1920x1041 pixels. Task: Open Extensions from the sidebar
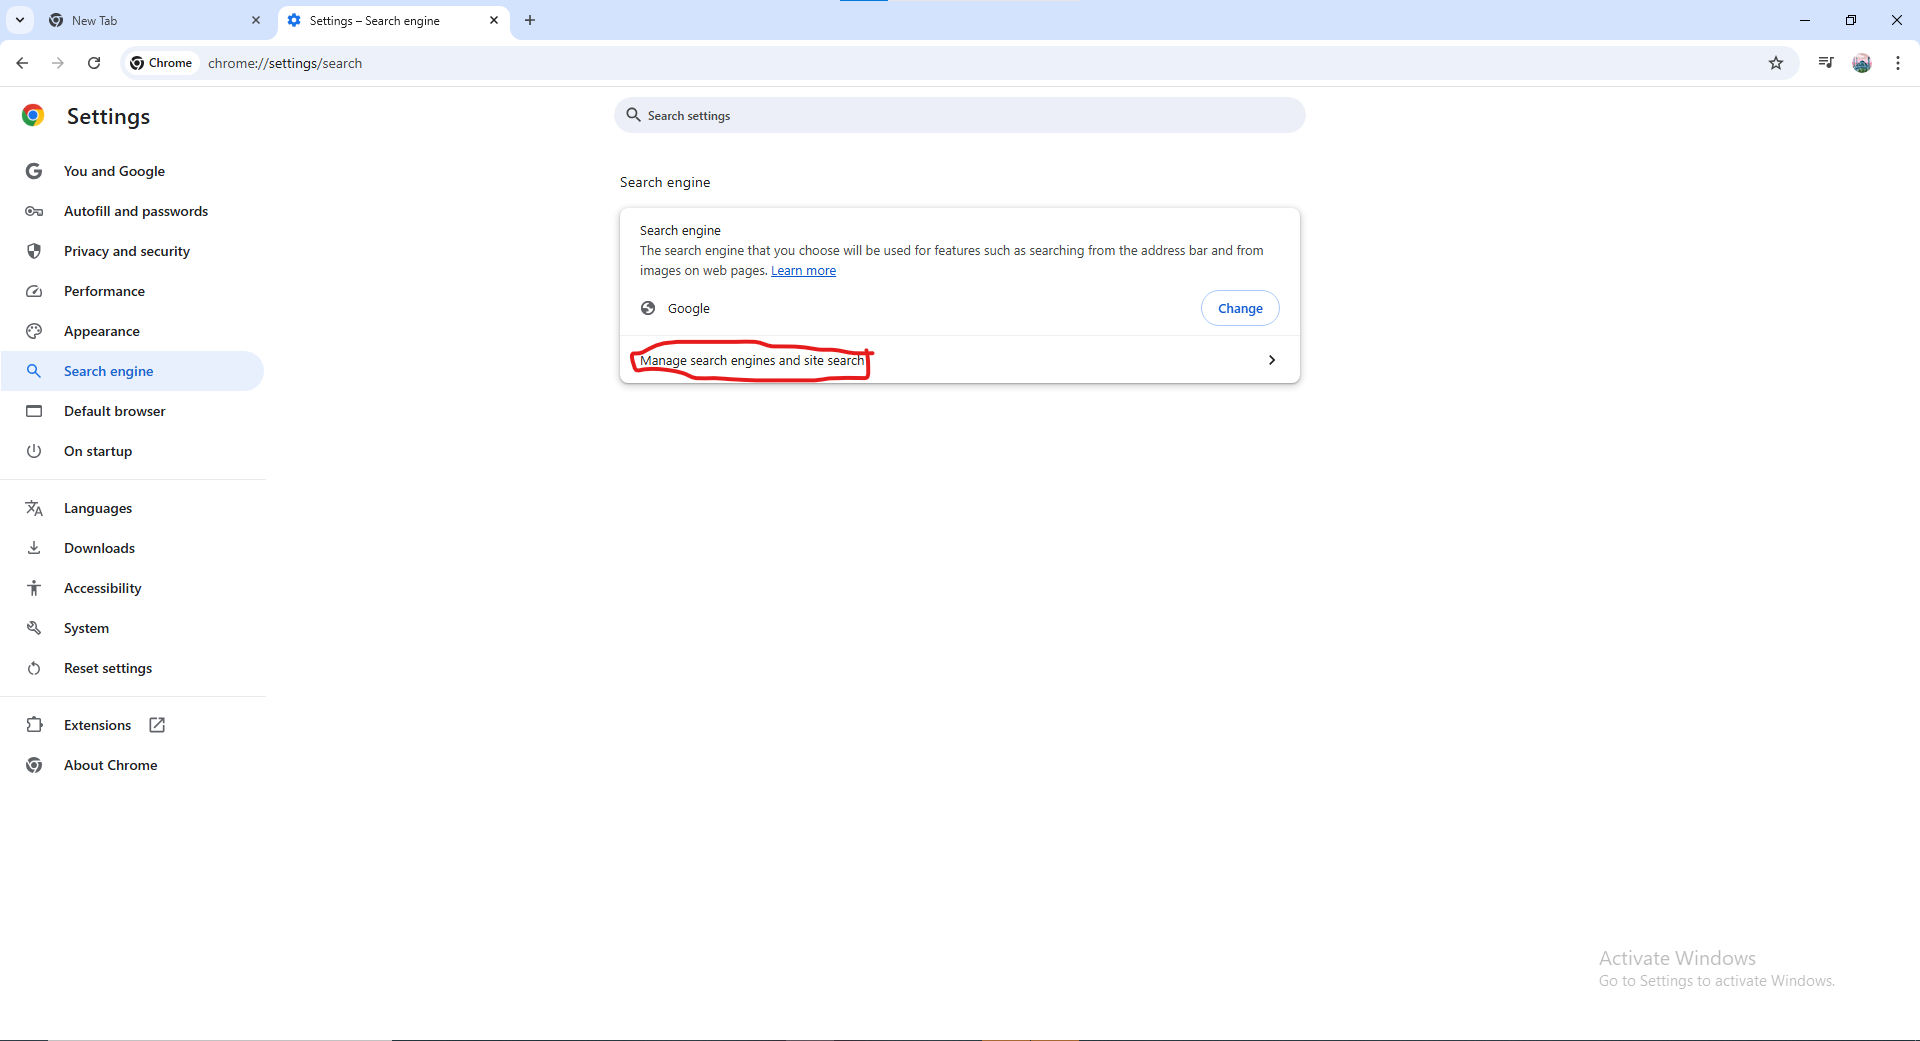click(97, 724)
